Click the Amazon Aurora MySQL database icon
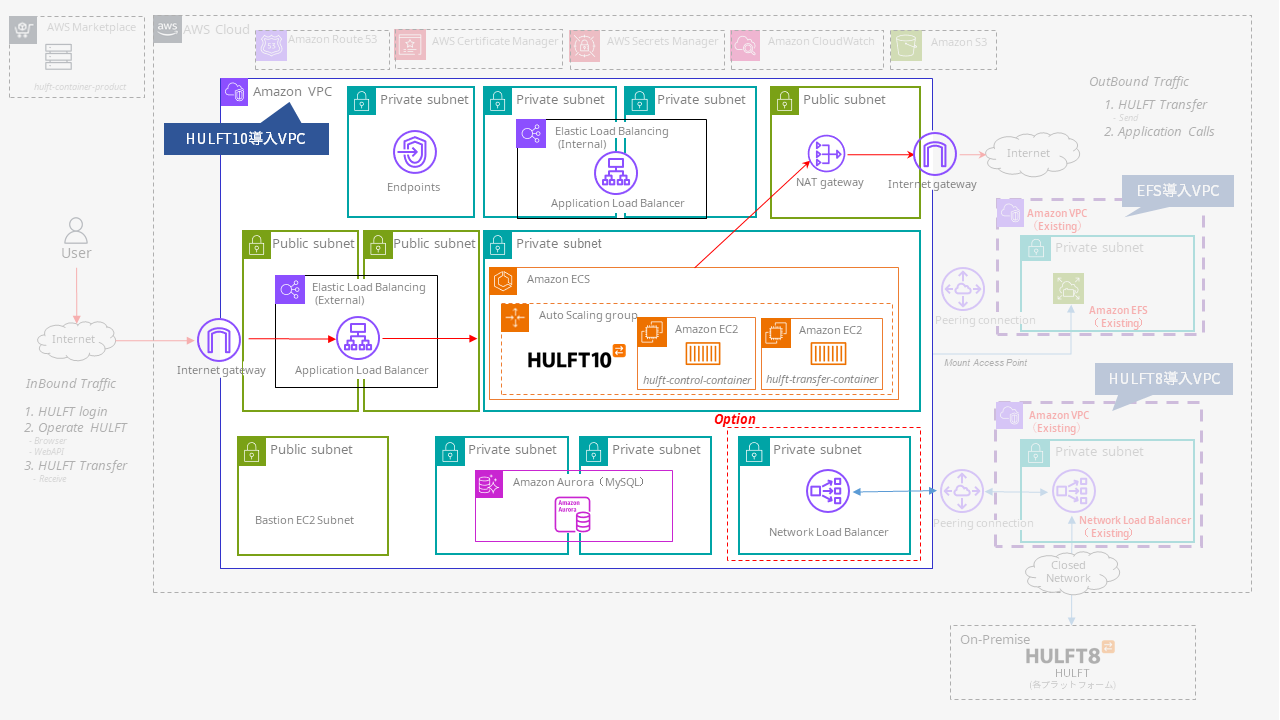The image size is (1280, 720). (576, 513)
